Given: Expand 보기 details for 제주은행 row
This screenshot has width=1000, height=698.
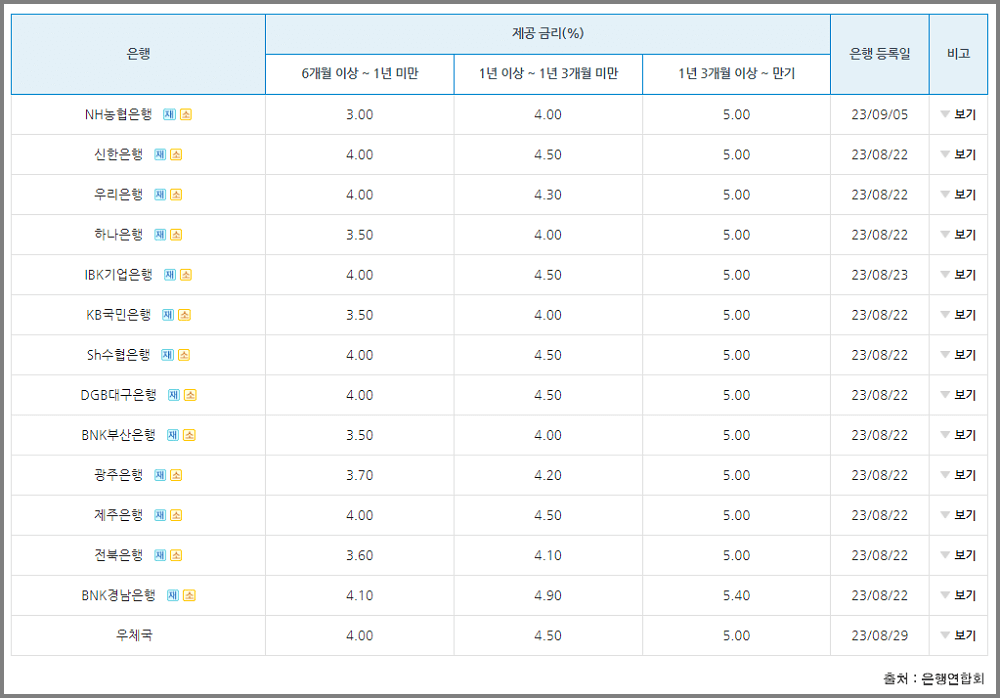Looking at the screenshot, I should coord(958,516).
